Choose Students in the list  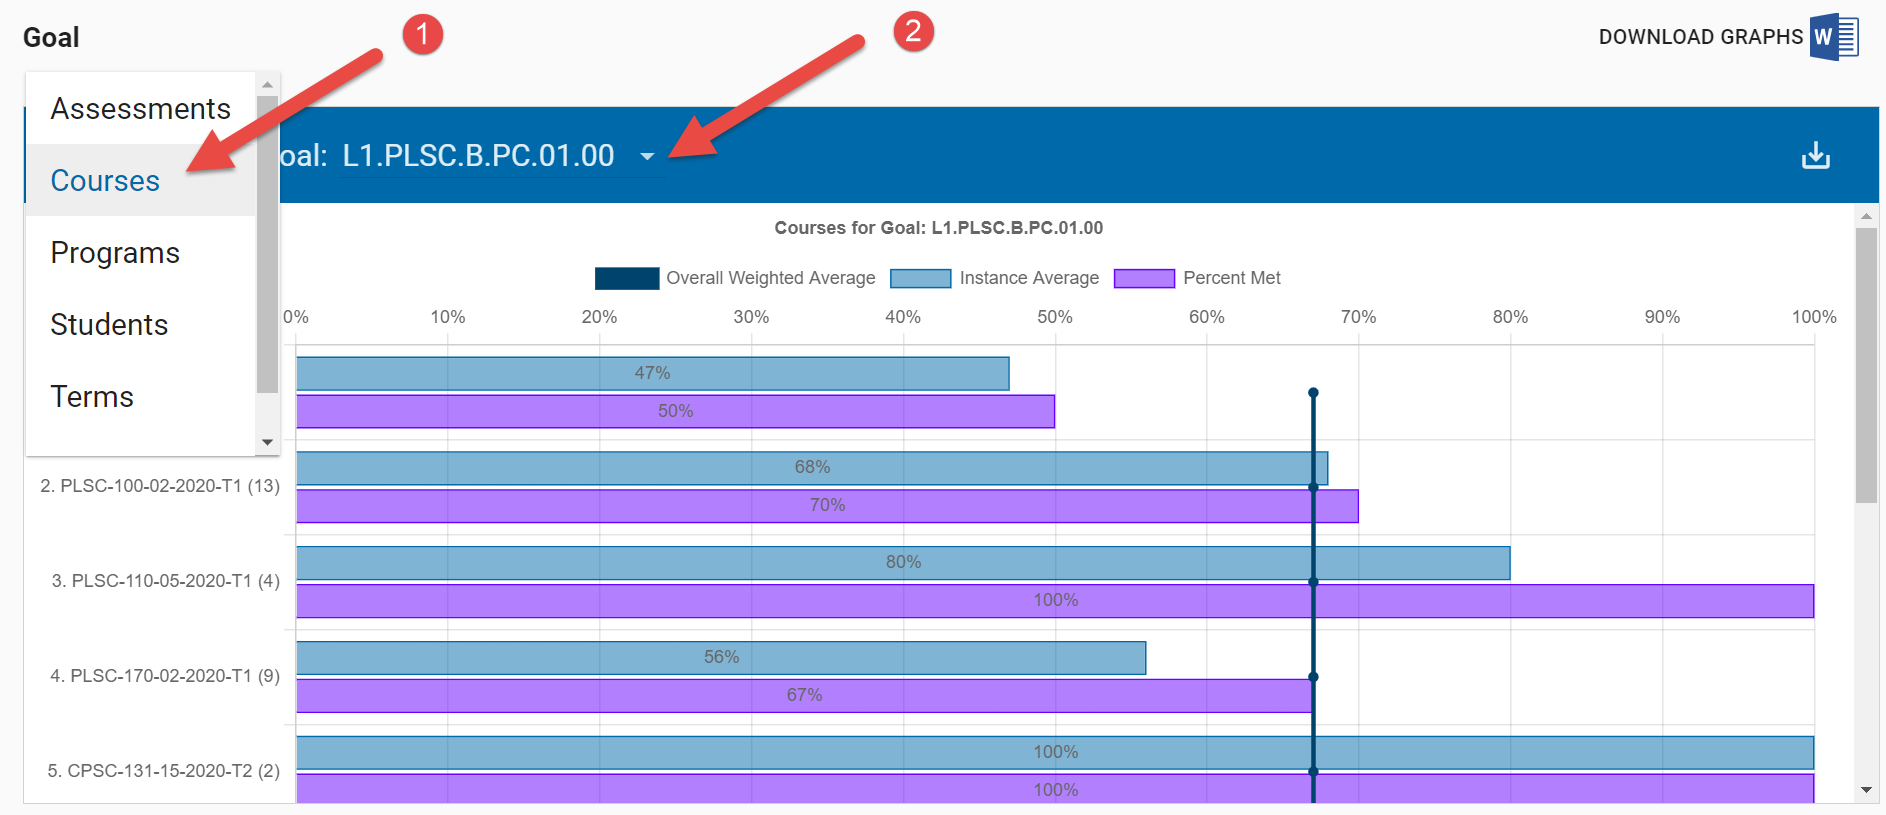(x=109, y=325)
